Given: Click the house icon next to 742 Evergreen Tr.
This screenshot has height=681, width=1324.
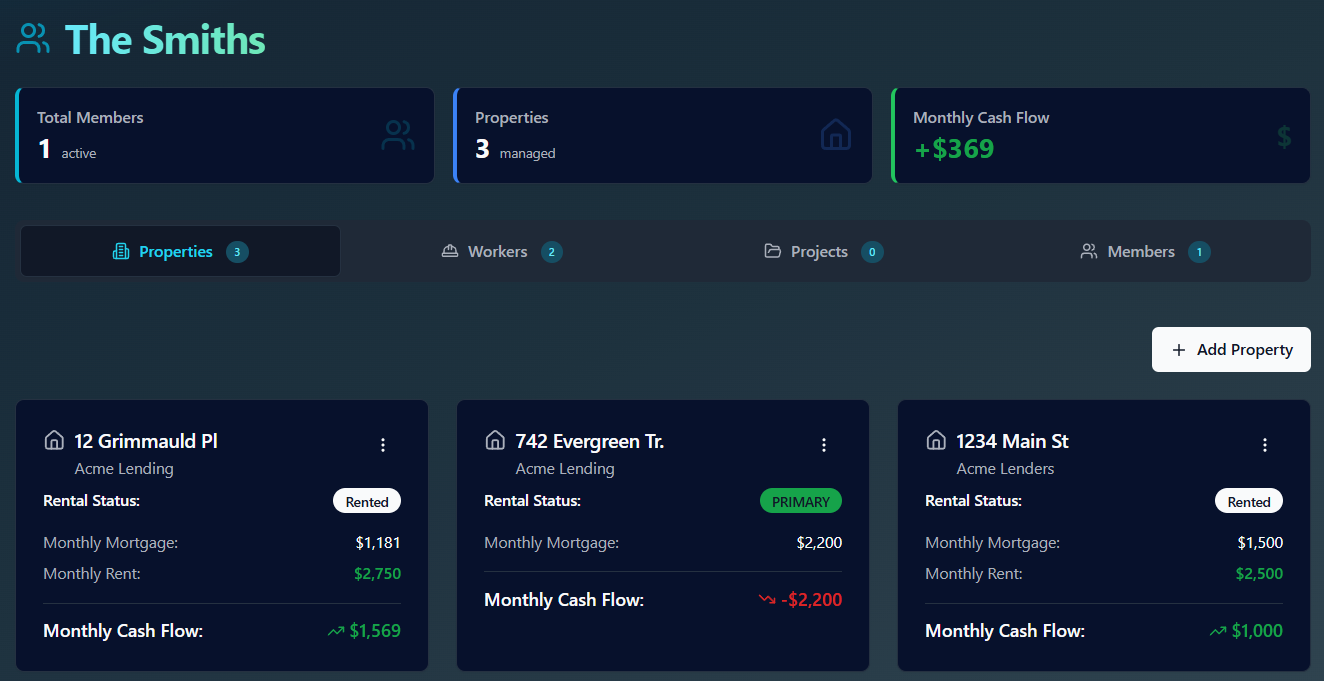Looking at the screenshot, I should [495, 440].
